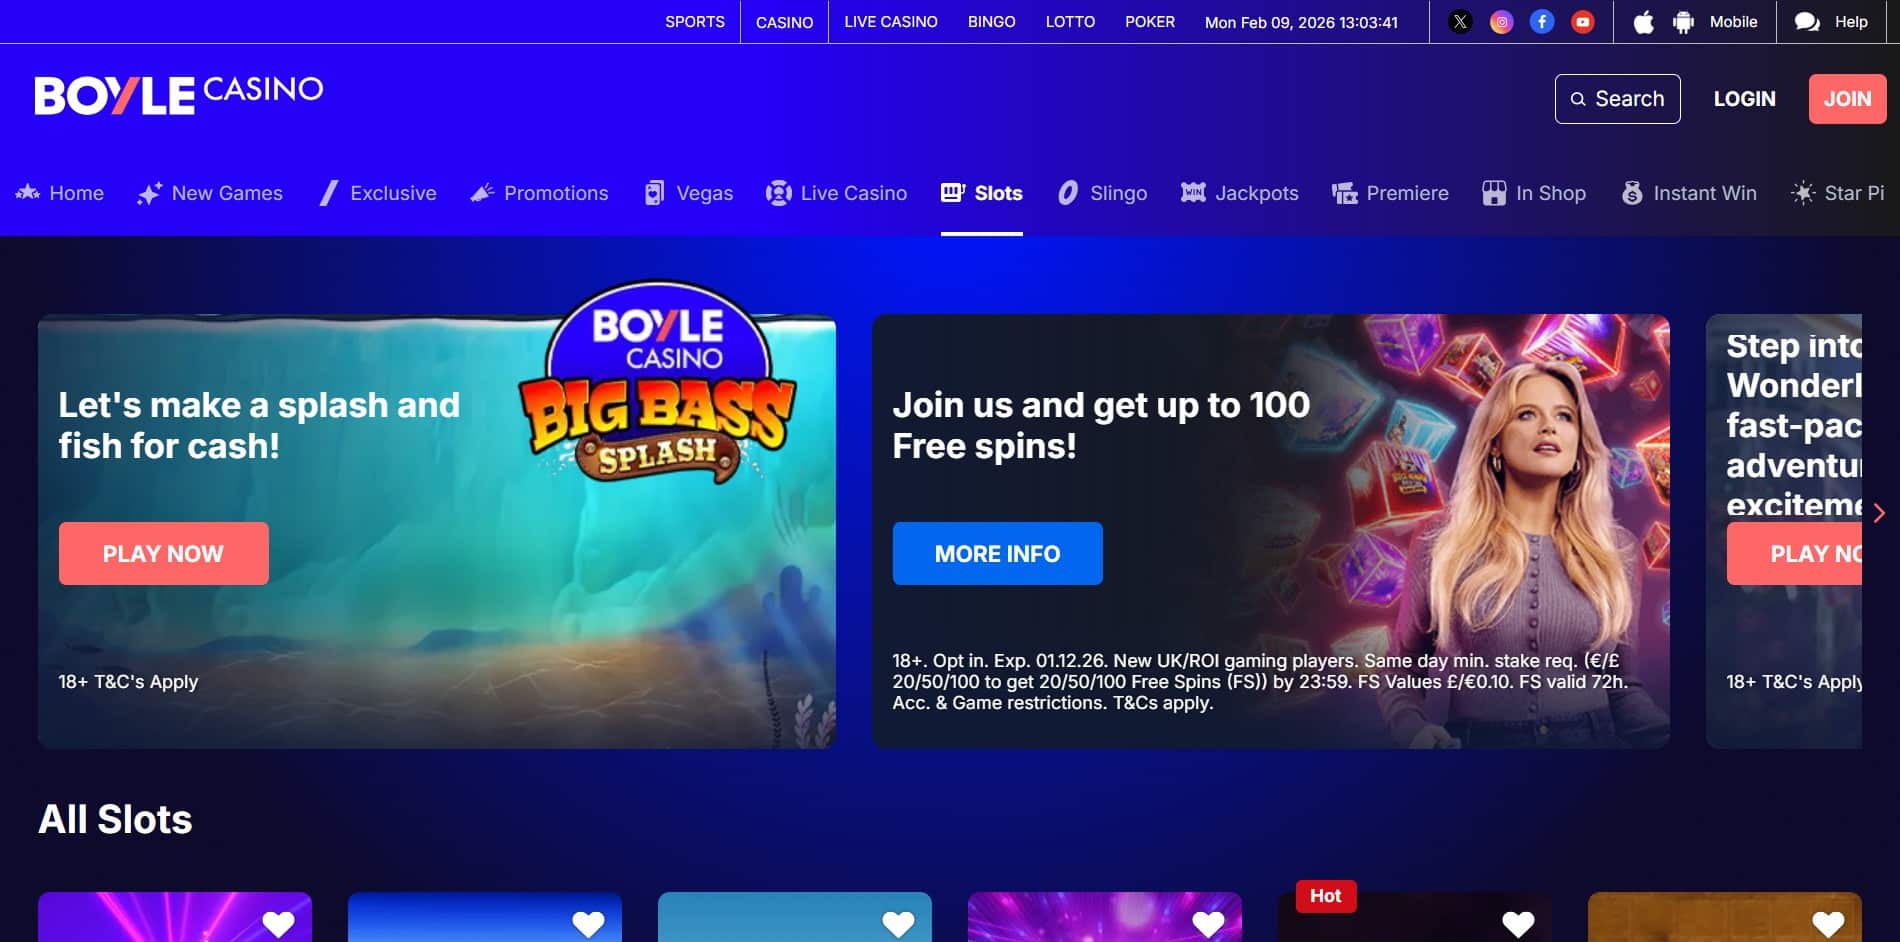Viewport: 1900px width, 942px height.
Task: Open Help chat bubble icon
Action: pyautogui.click(x=1807, y=22)
